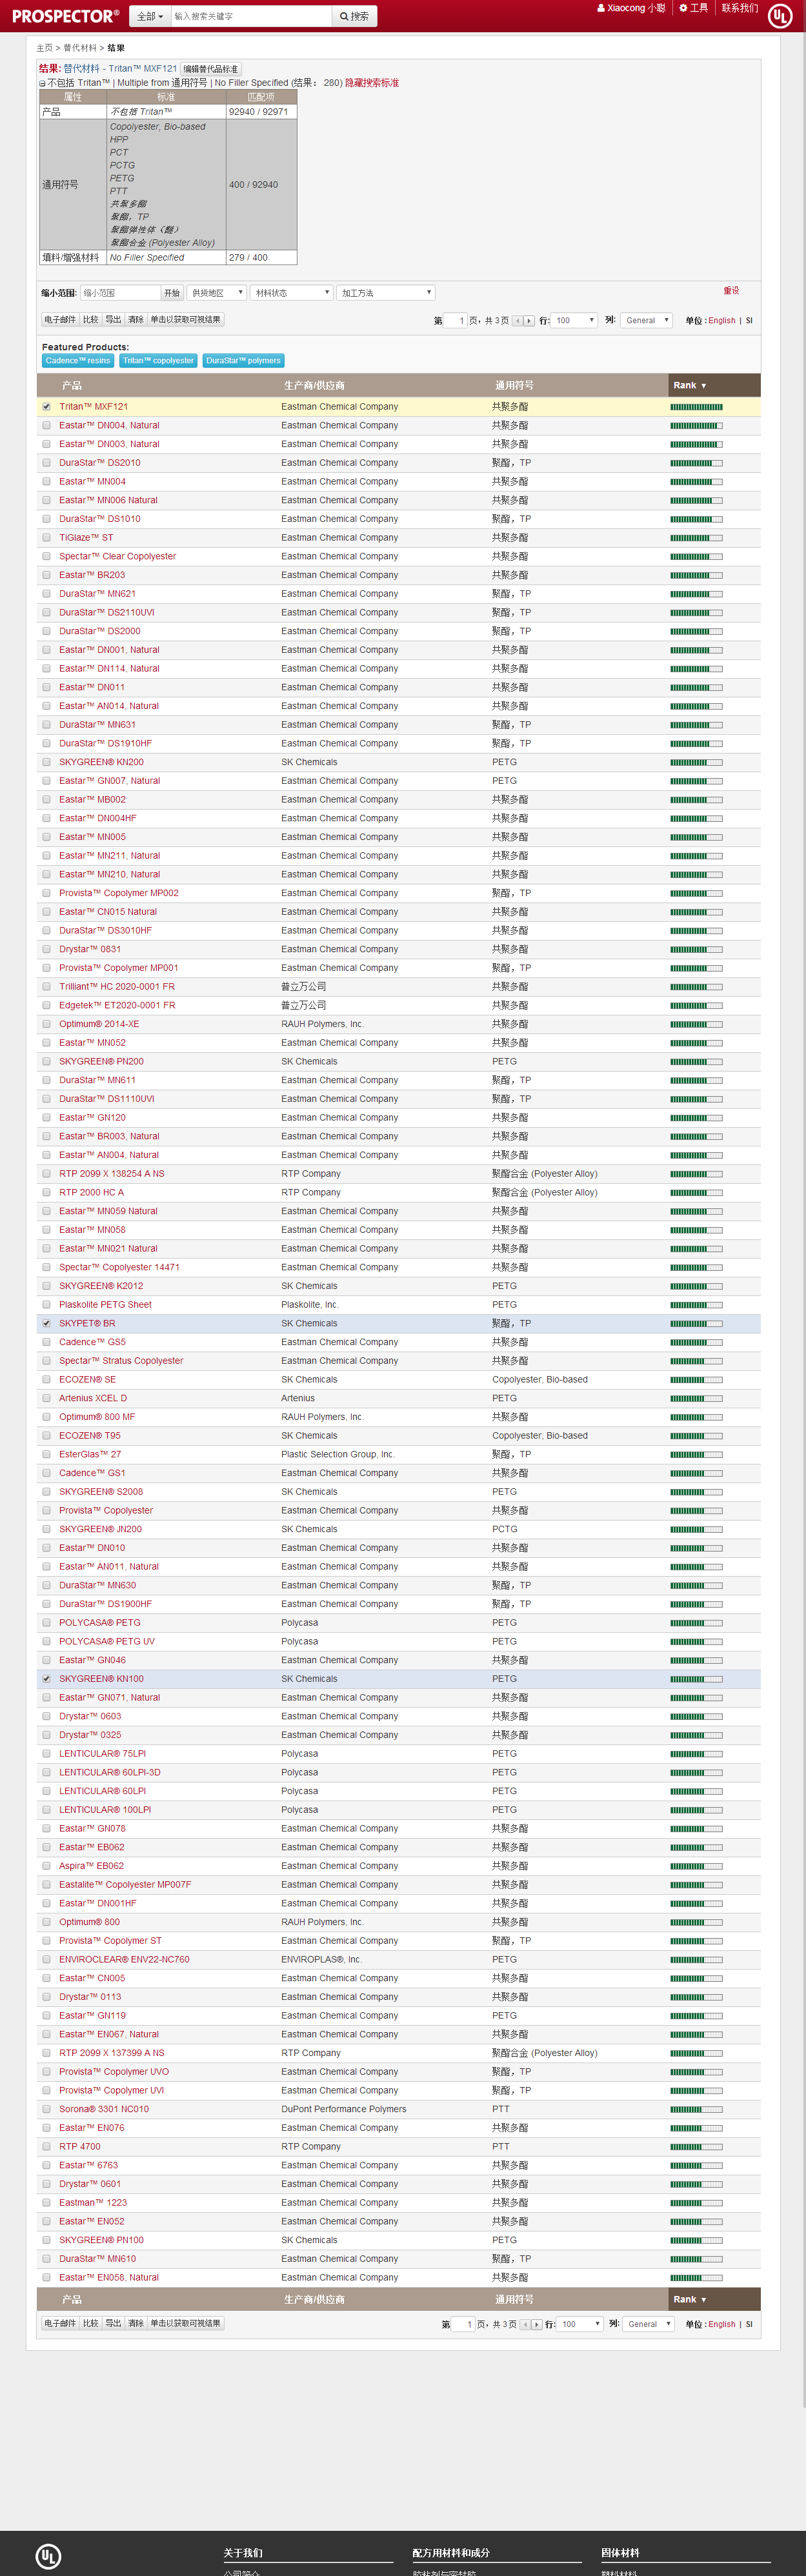806x2576 pixels.
Task: Click the Prospector logo in the header
Action: (65, 16)
